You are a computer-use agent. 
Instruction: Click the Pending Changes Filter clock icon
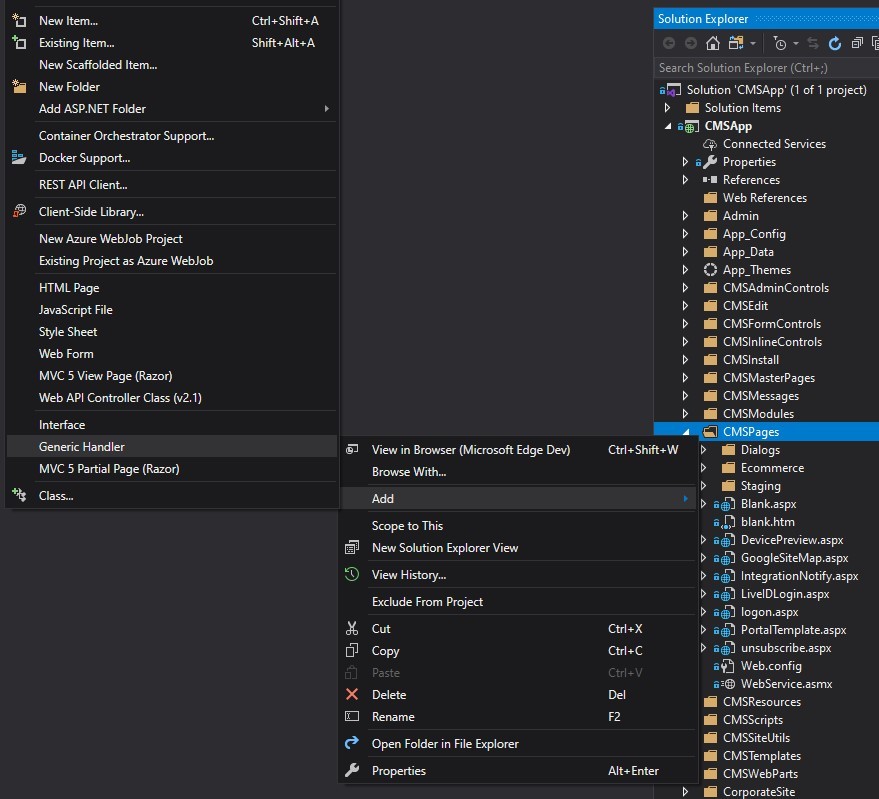coord(780,43)
